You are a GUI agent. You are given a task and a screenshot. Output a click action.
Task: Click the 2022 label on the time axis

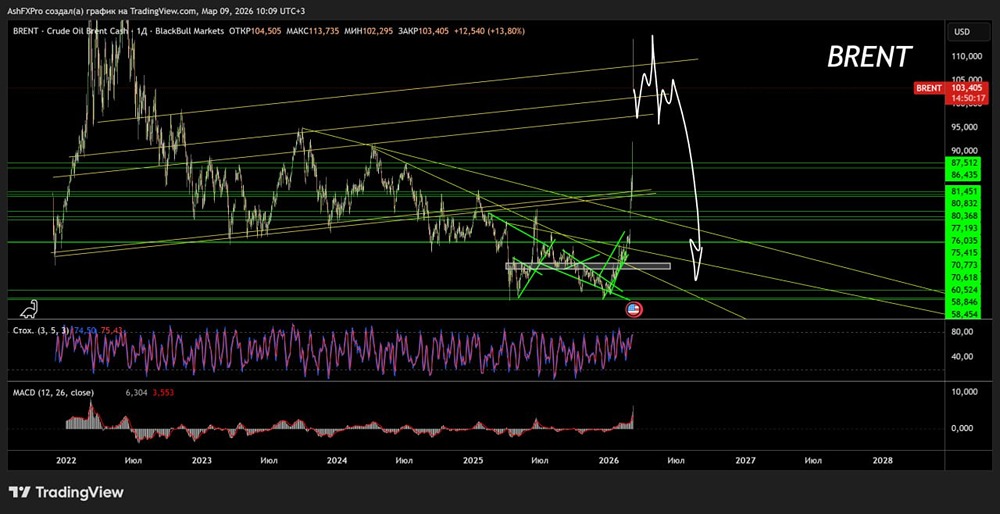(66, 460)
